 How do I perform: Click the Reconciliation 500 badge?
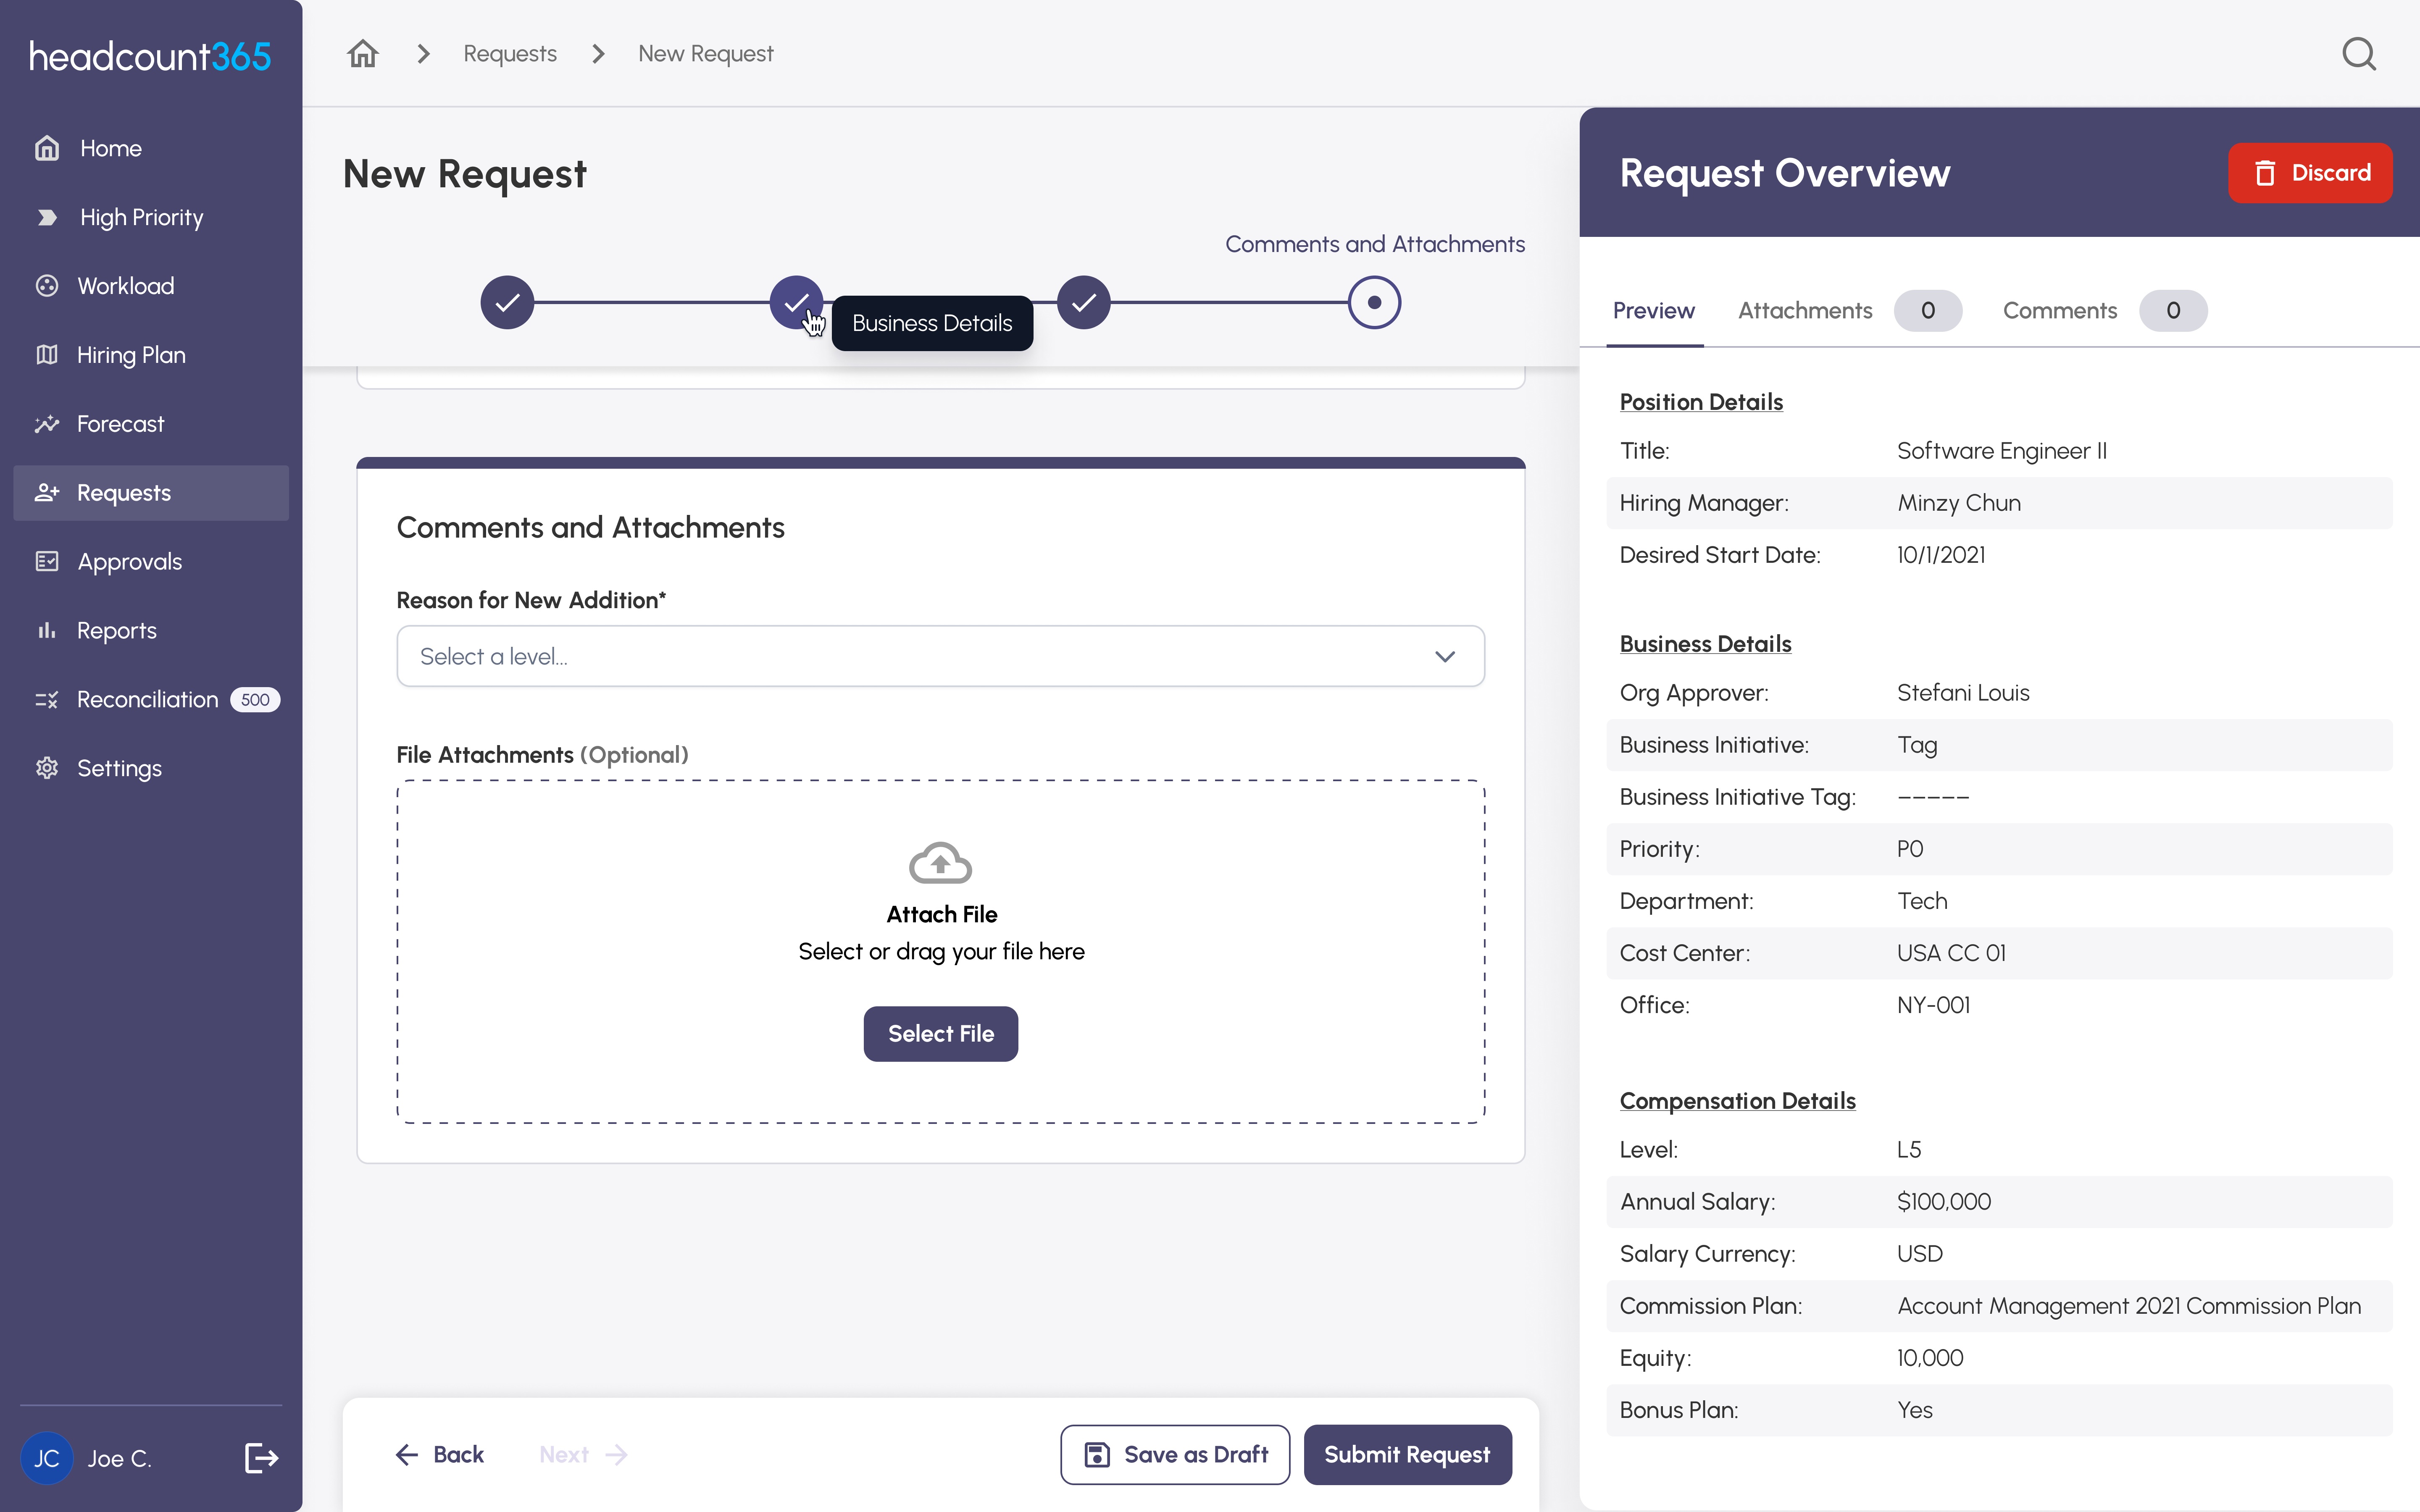pyautogui.click(x=255, y=700)
